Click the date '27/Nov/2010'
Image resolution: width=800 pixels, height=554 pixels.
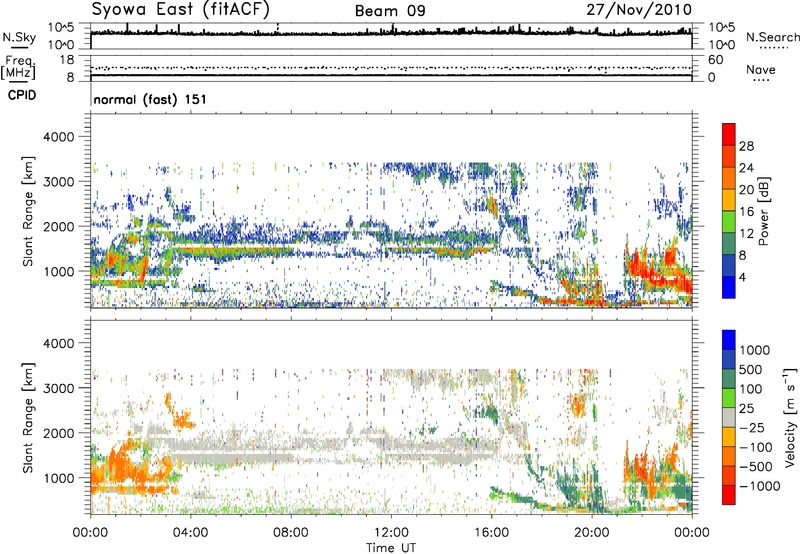[639, 10]
